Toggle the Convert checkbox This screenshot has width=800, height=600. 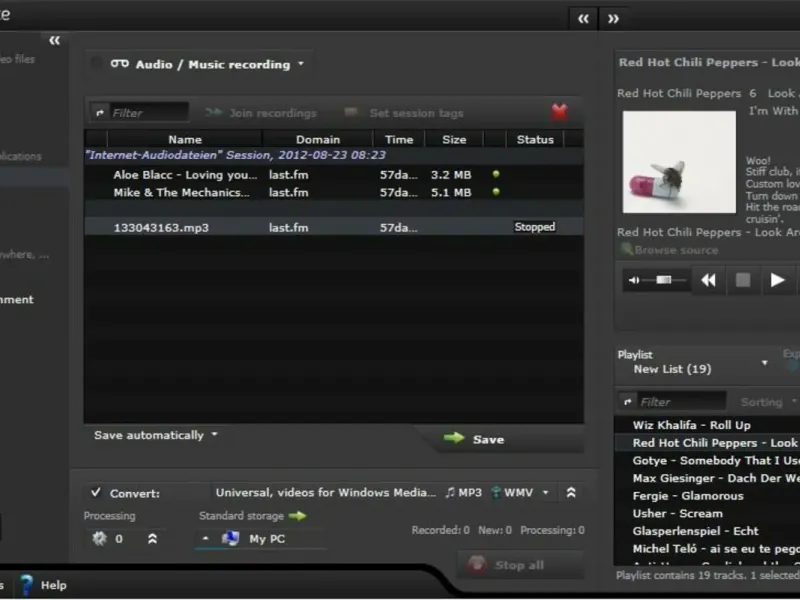96,492
